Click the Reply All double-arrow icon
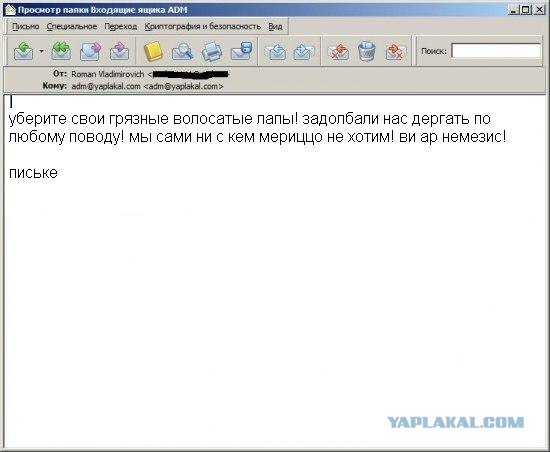Screen dimensions: 550x452 pos(61,51)
